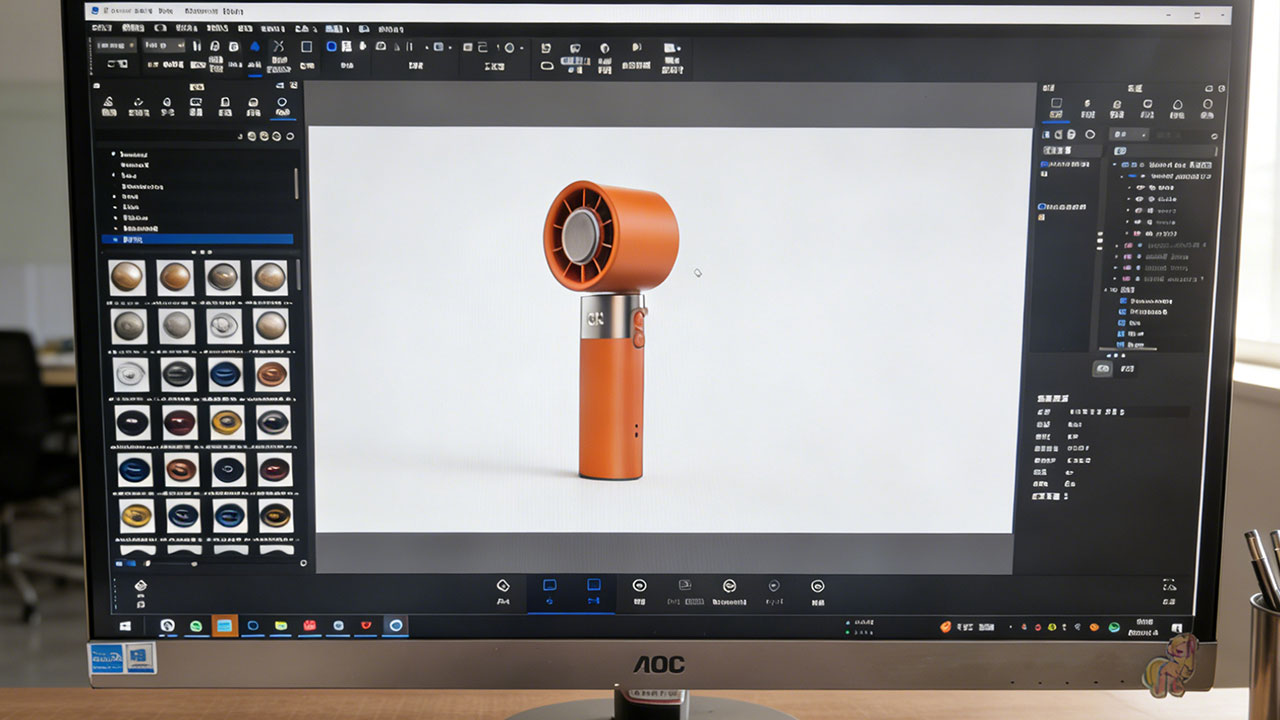Toggle the highlighted library folder's visibility dot
This screenshot has width=1280, height=720.
coord(115,240)
